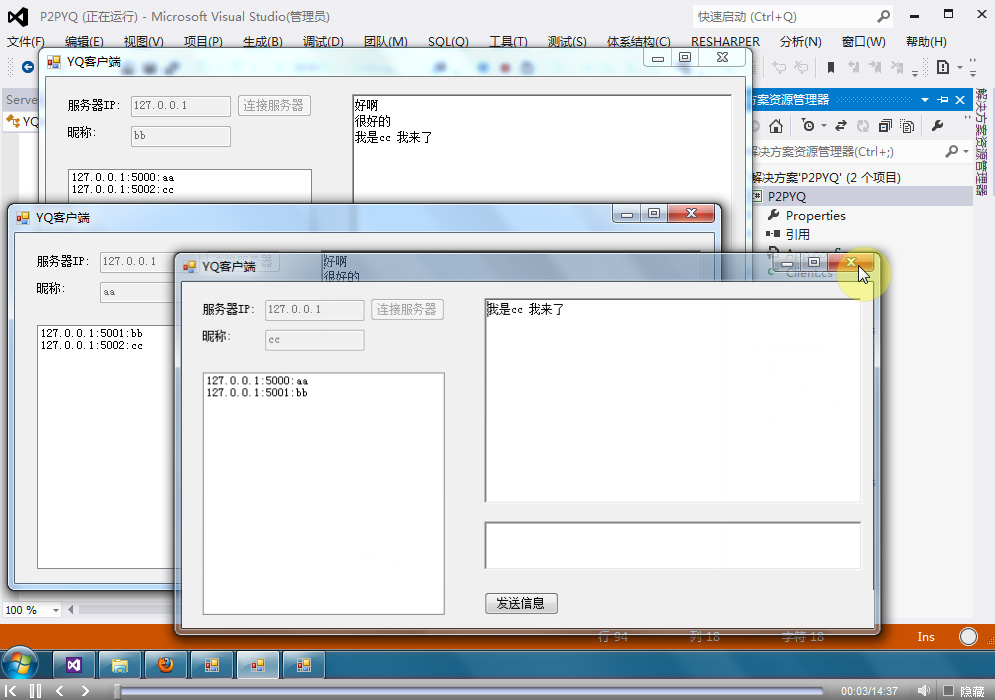Click the Sync with Active Document icon
The height and width of the screenshot is (700, 995).
coord(840,126)
